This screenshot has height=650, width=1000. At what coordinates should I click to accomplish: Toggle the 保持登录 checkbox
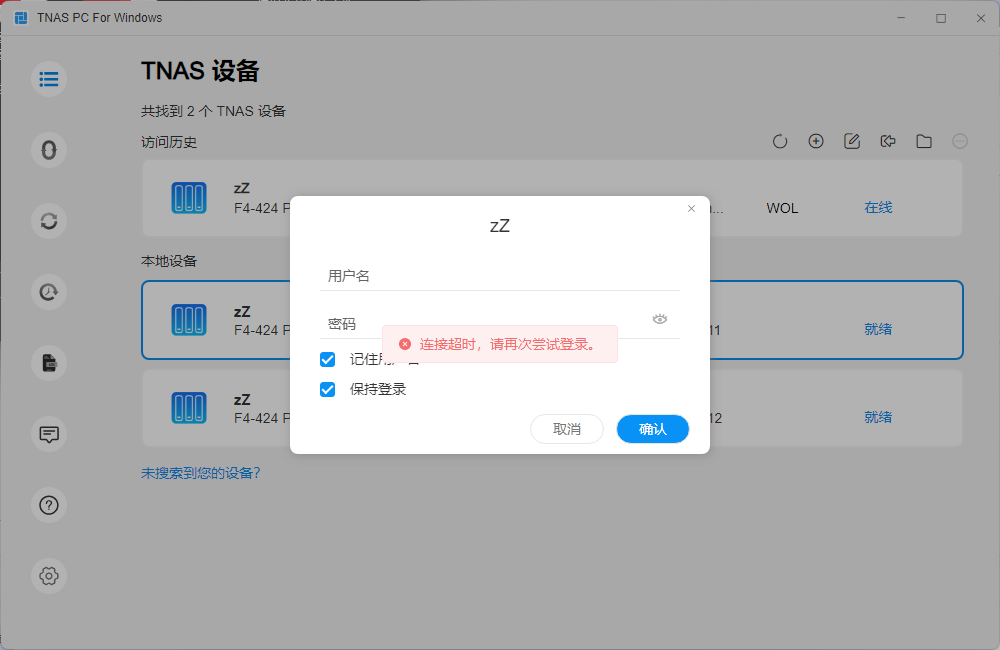328,389
